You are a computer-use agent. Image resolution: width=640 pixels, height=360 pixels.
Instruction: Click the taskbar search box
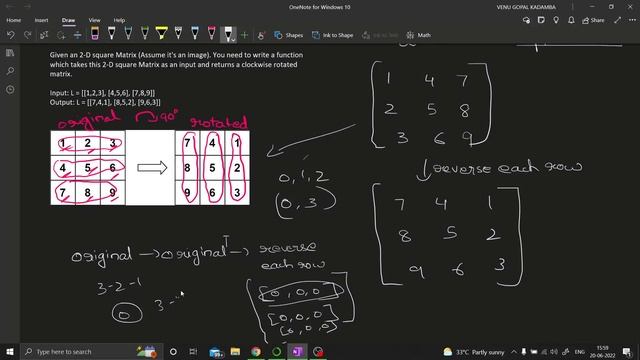click(91, 351)
